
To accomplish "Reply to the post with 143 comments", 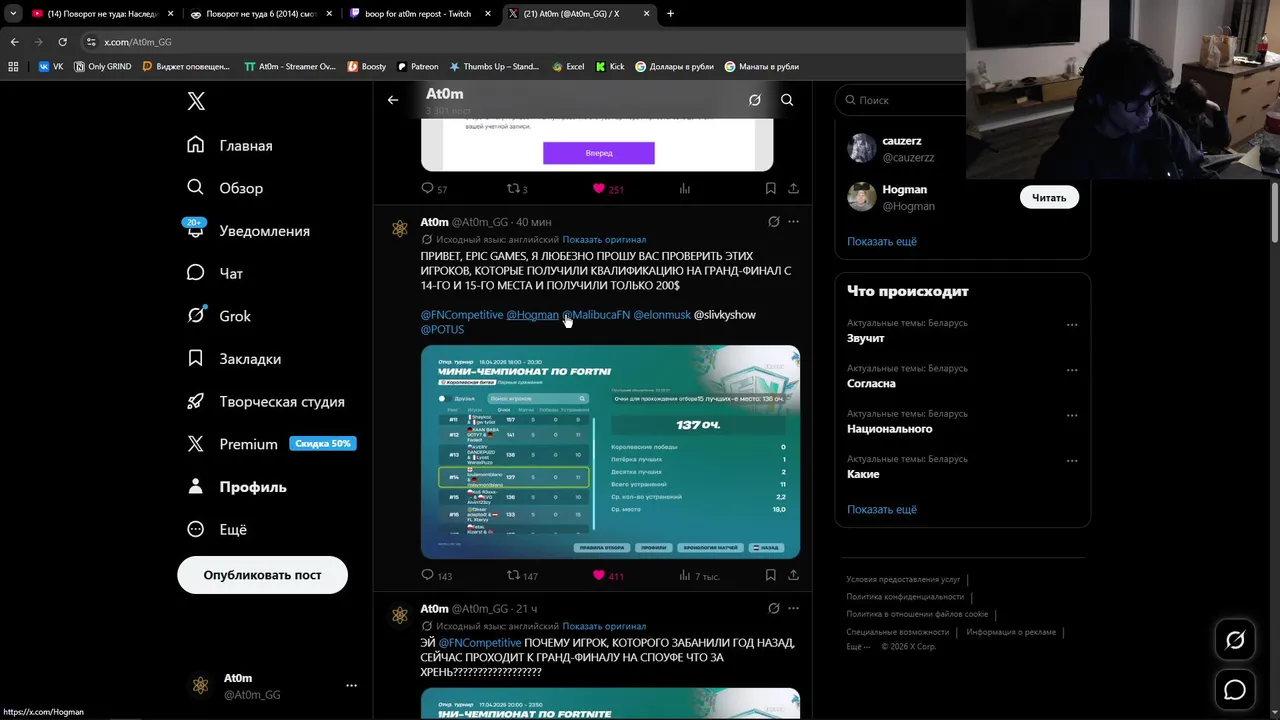I will click(436, 575).
